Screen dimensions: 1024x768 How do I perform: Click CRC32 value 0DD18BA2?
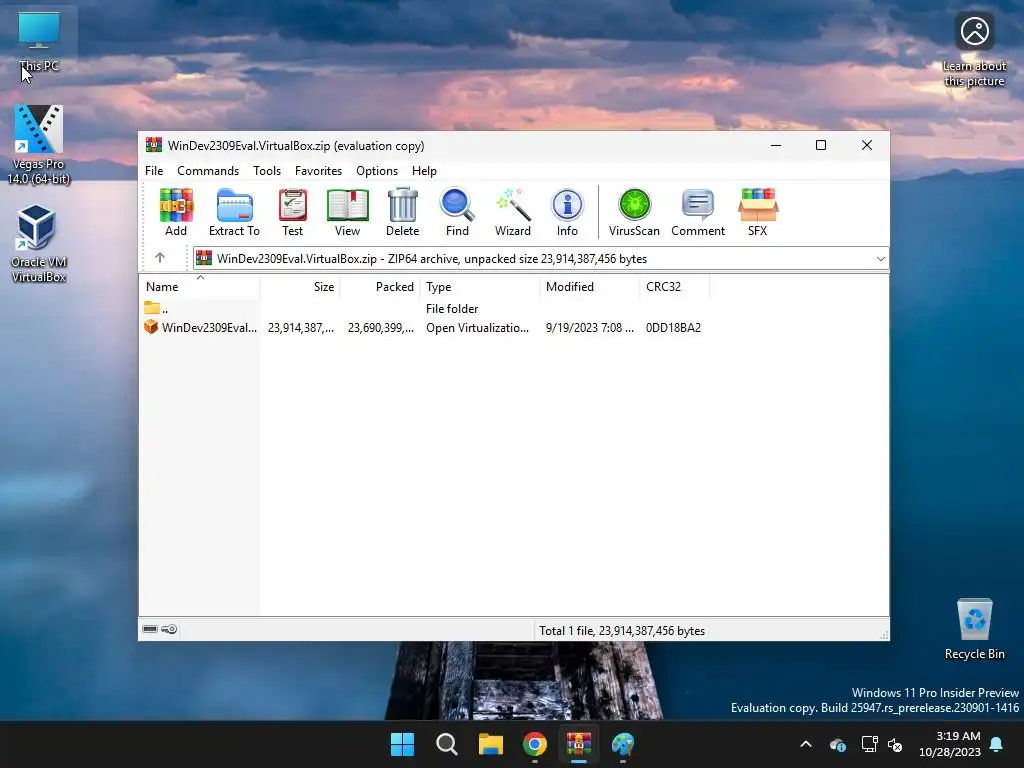[673, 327]
